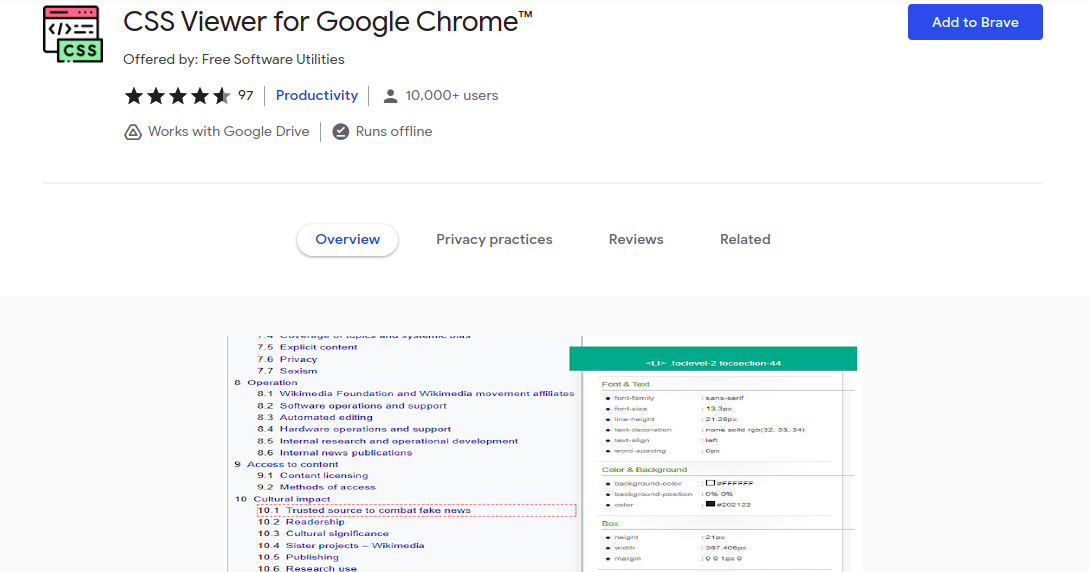Screen dimensions: 1089x572
Task: Click '9.2 Methods of access' entry
Action: (x=316, y=487)
